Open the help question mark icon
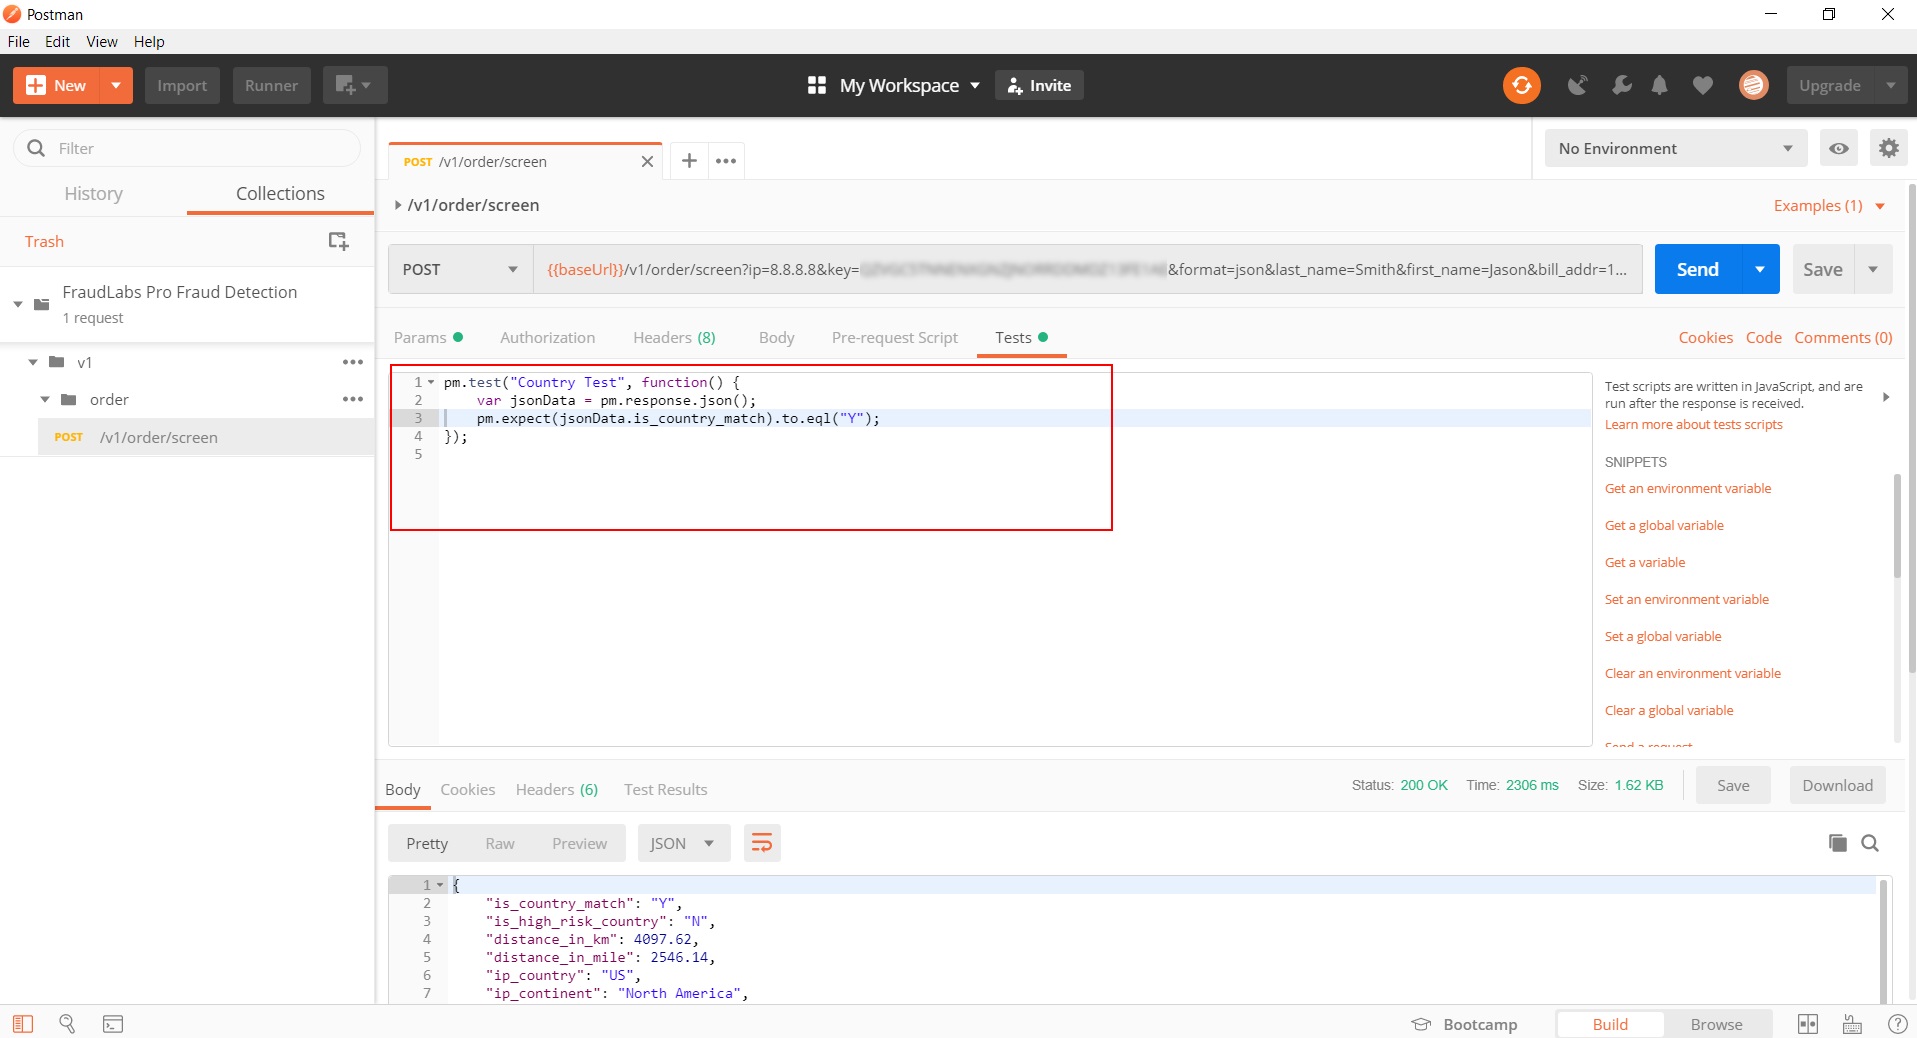Viewport: 1917px width, 1038px height. click(x=1897, y=1023)
